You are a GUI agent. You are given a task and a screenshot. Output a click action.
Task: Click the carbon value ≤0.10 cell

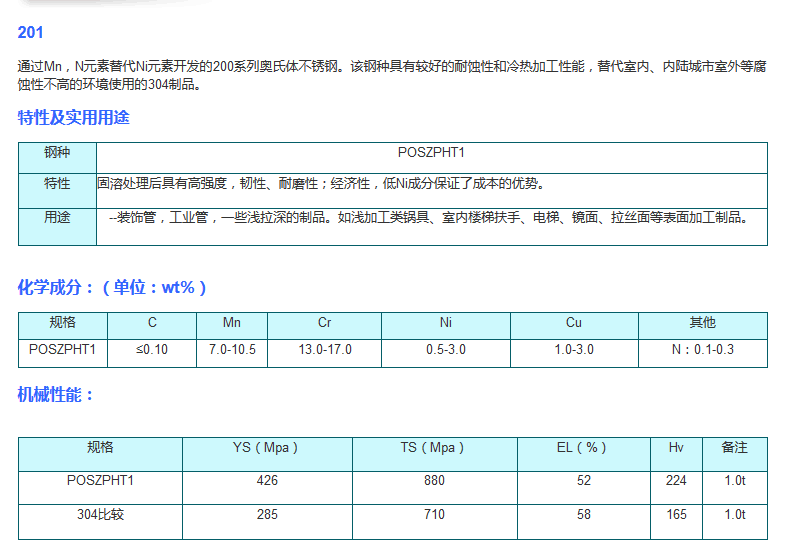pyautogui.click(x=152, y=350)
